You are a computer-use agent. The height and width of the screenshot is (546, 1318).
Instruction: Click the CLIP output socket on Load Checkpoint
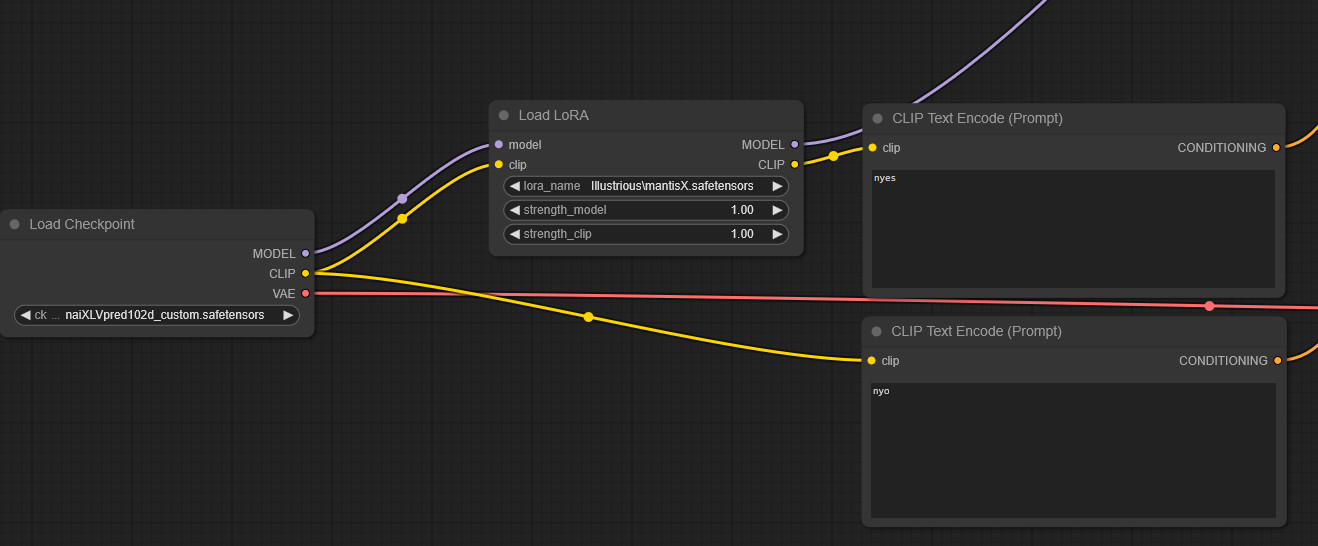(305, 273)
